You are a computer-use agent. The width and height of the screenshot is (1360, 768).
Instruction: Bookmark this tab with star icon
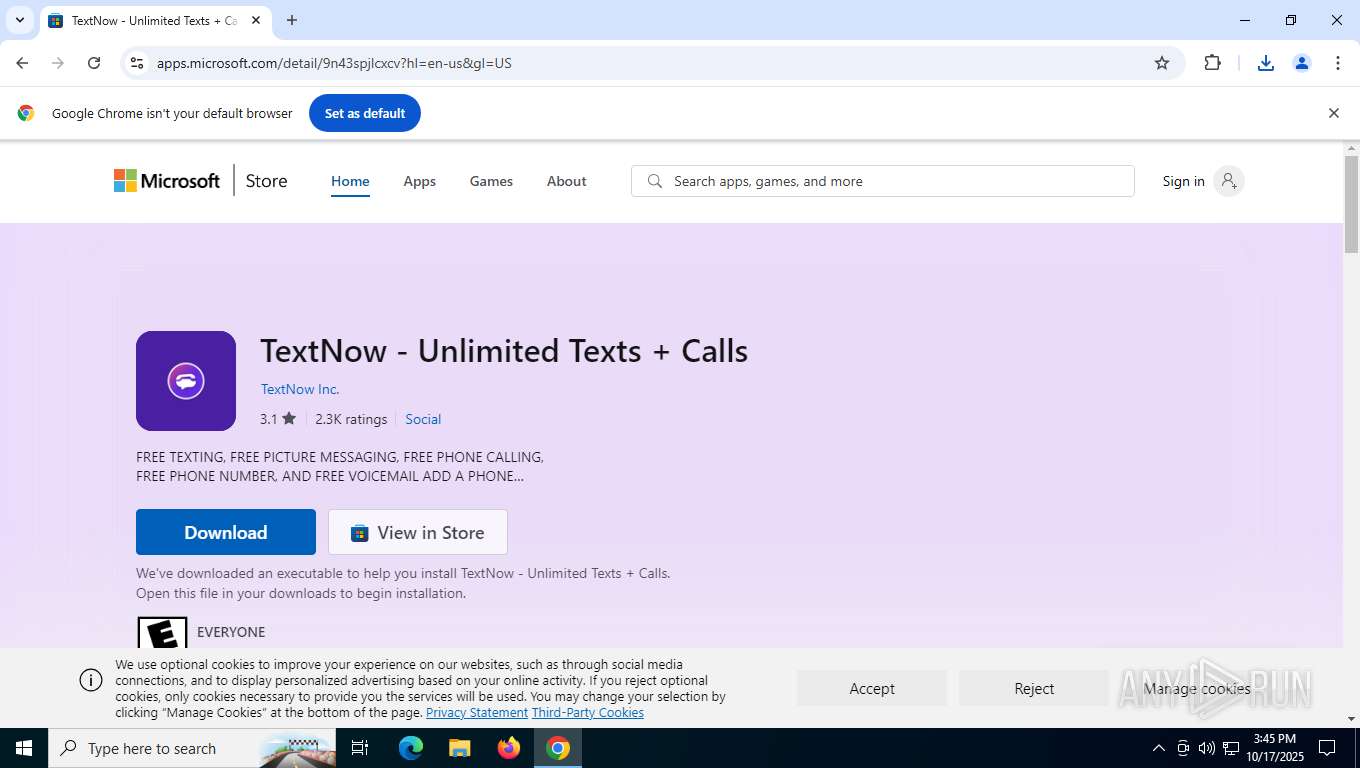tap(1162, 63)
